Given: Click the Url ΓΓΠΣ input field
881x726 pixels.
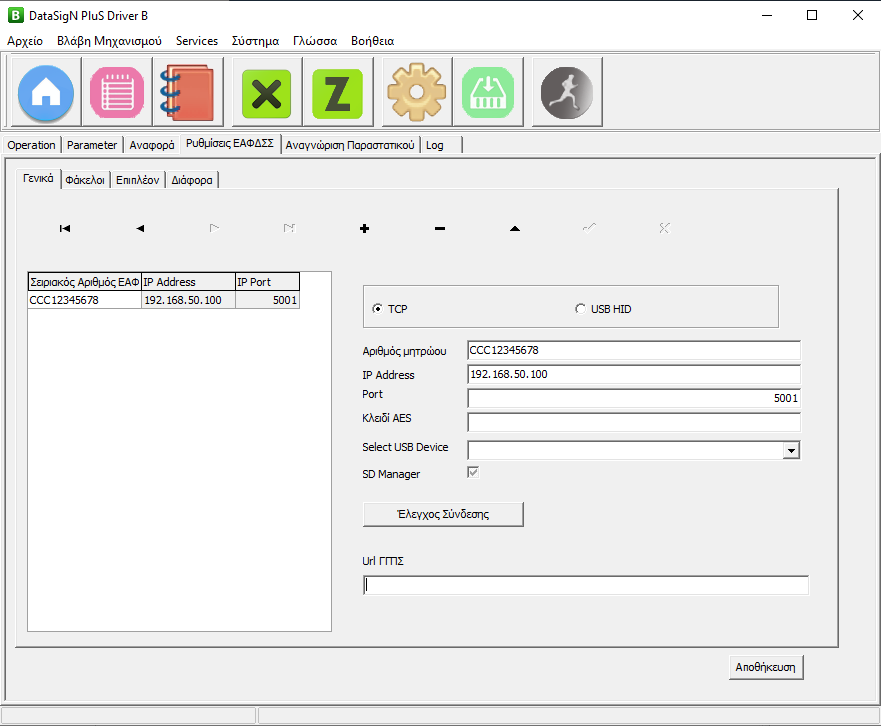Looking at the screenshot, I should (x=586, y=585).
